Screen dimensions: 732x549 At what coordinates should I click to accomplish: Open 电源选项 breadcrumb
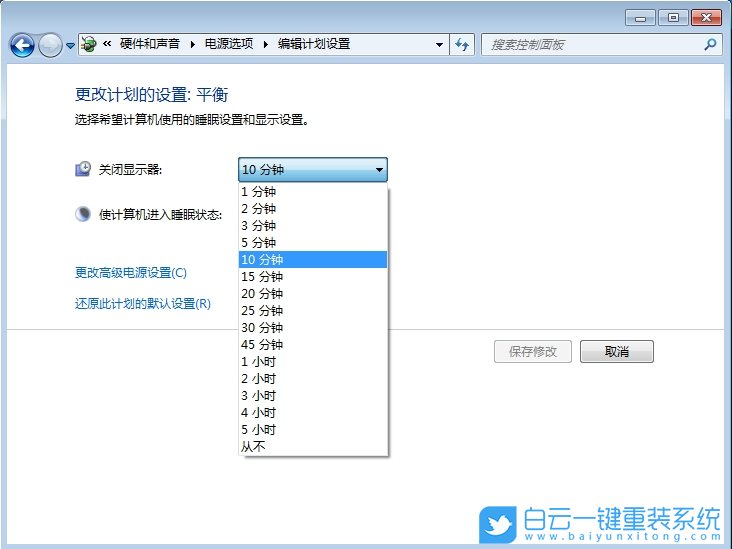(229, 44)
